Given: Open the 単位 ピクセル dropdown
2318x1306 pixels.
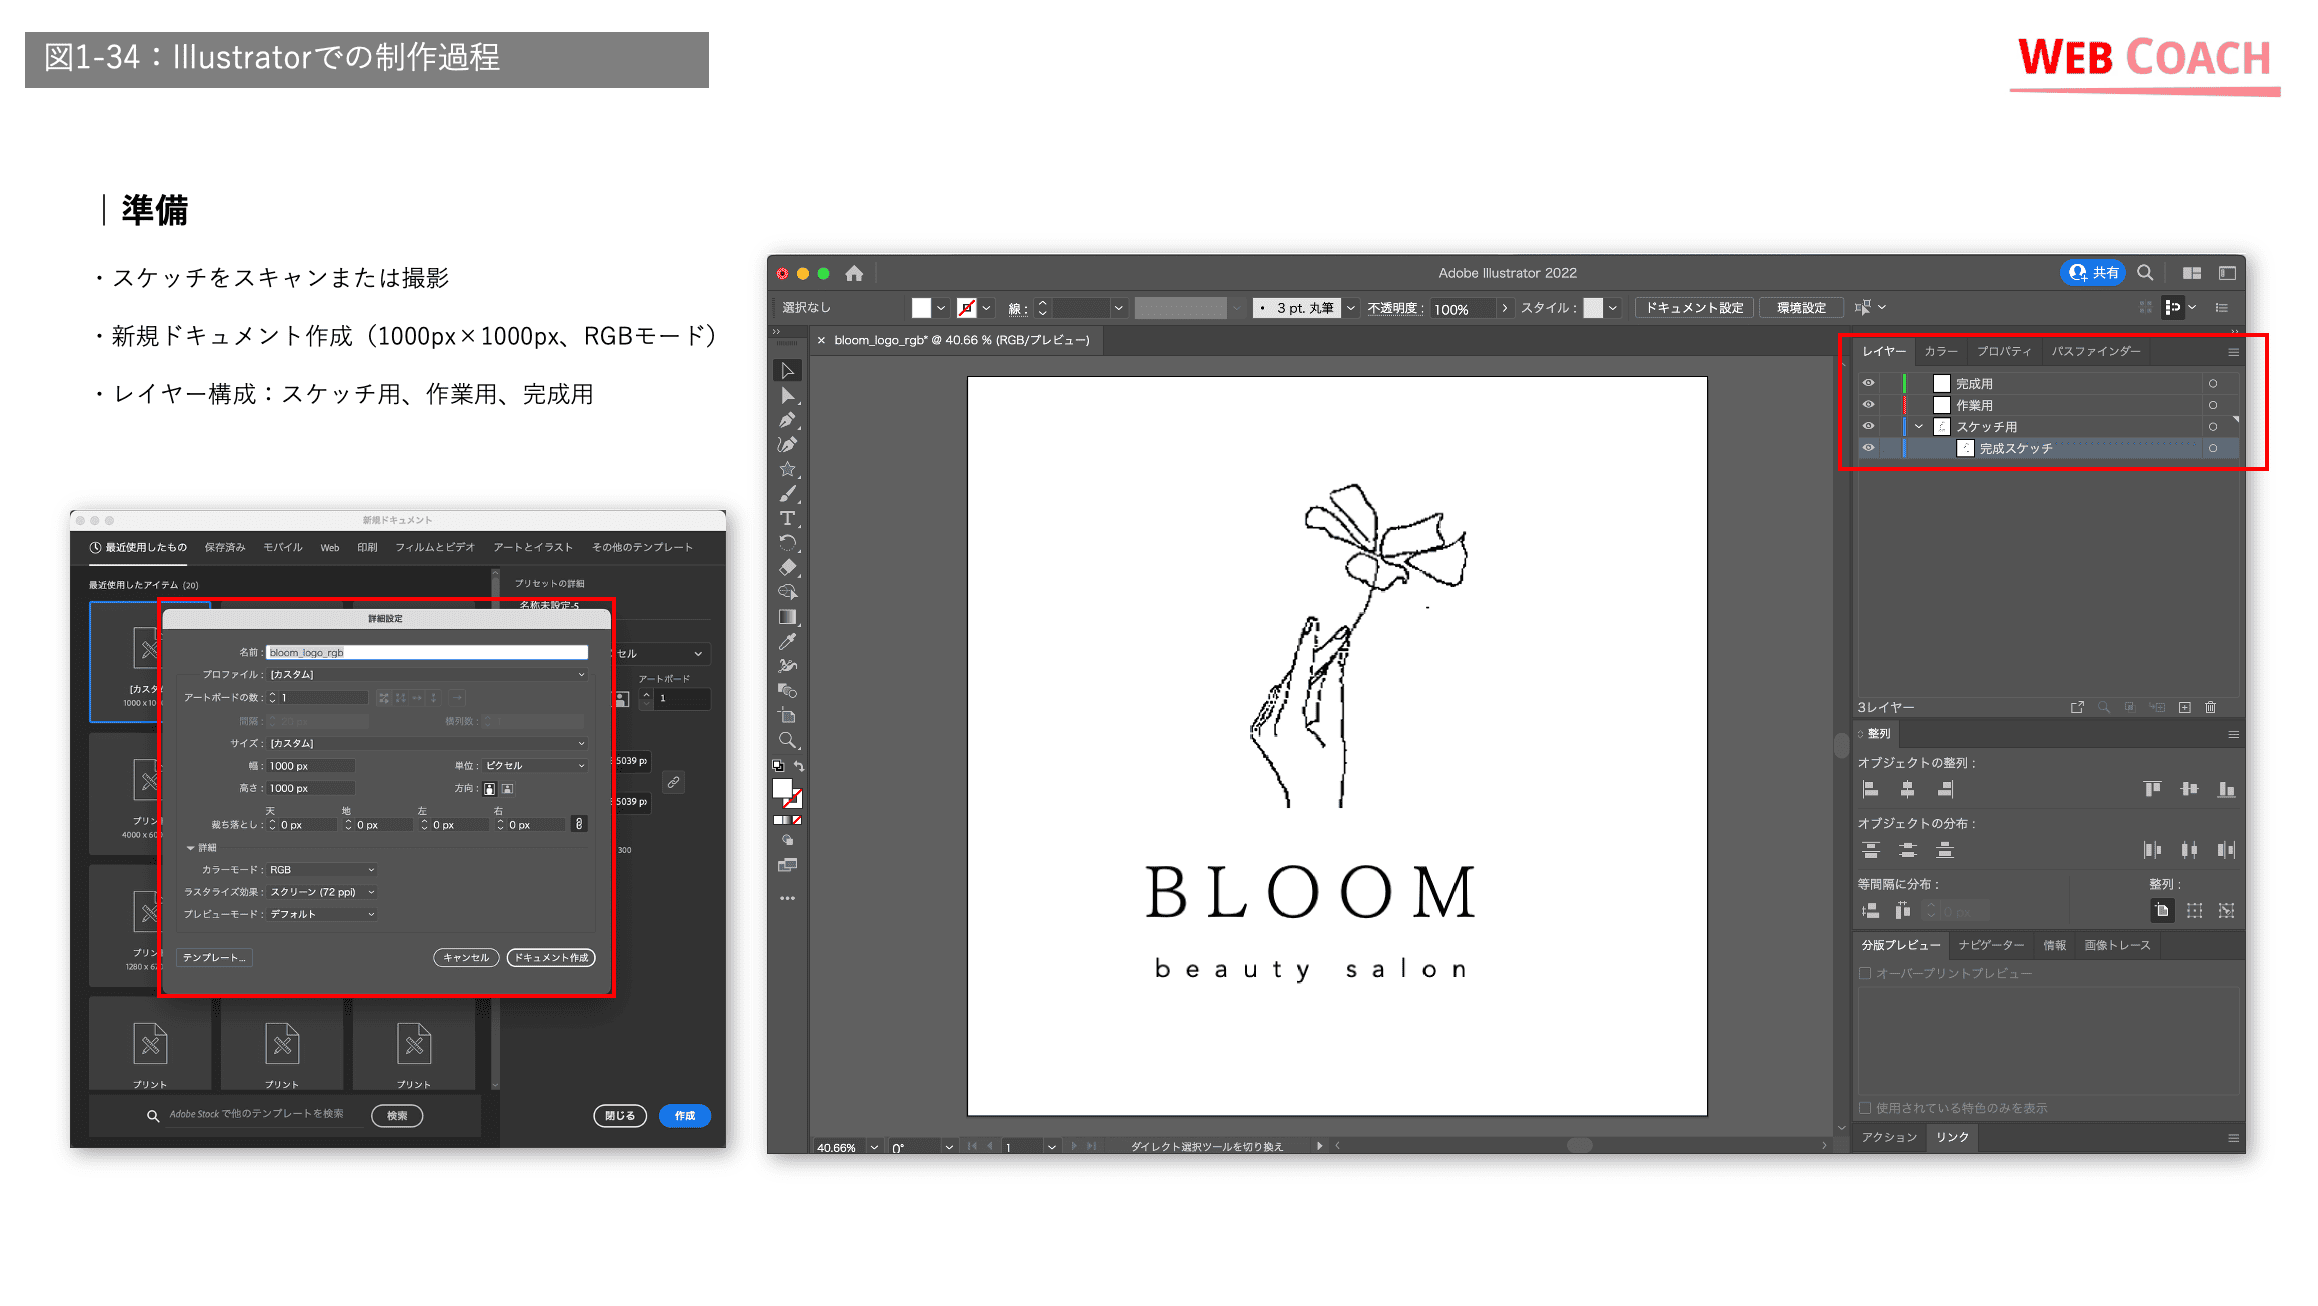Looking at the screenshot, I should (535, 766).
